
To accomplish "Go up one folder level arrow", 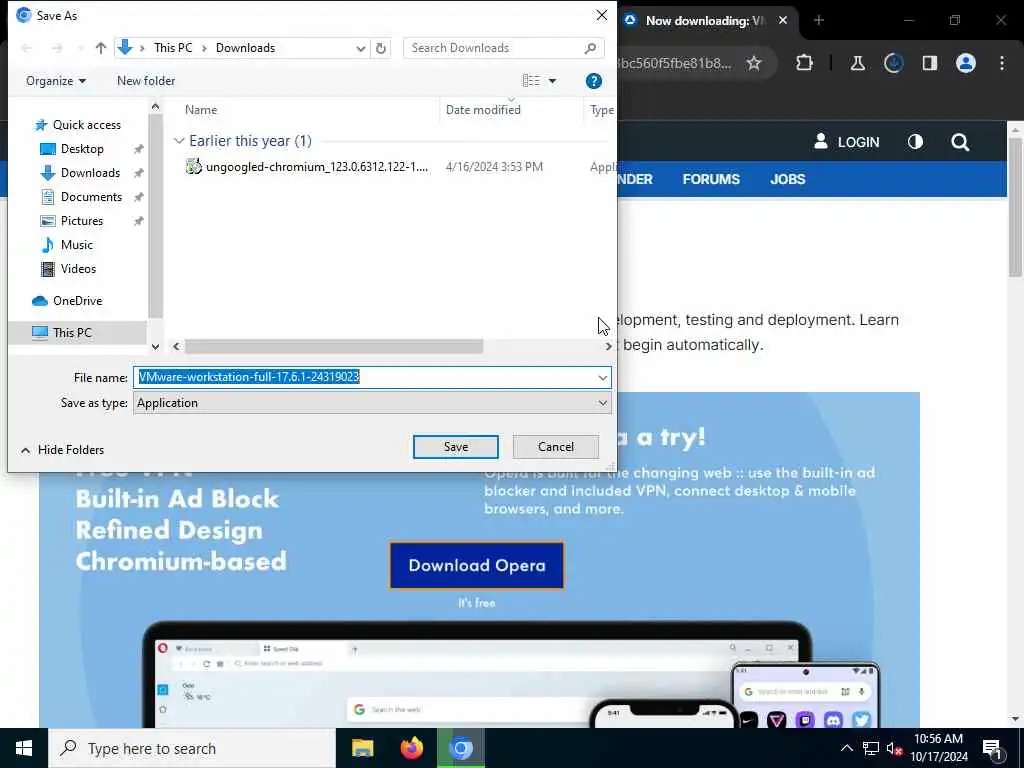I will (101, 48).
